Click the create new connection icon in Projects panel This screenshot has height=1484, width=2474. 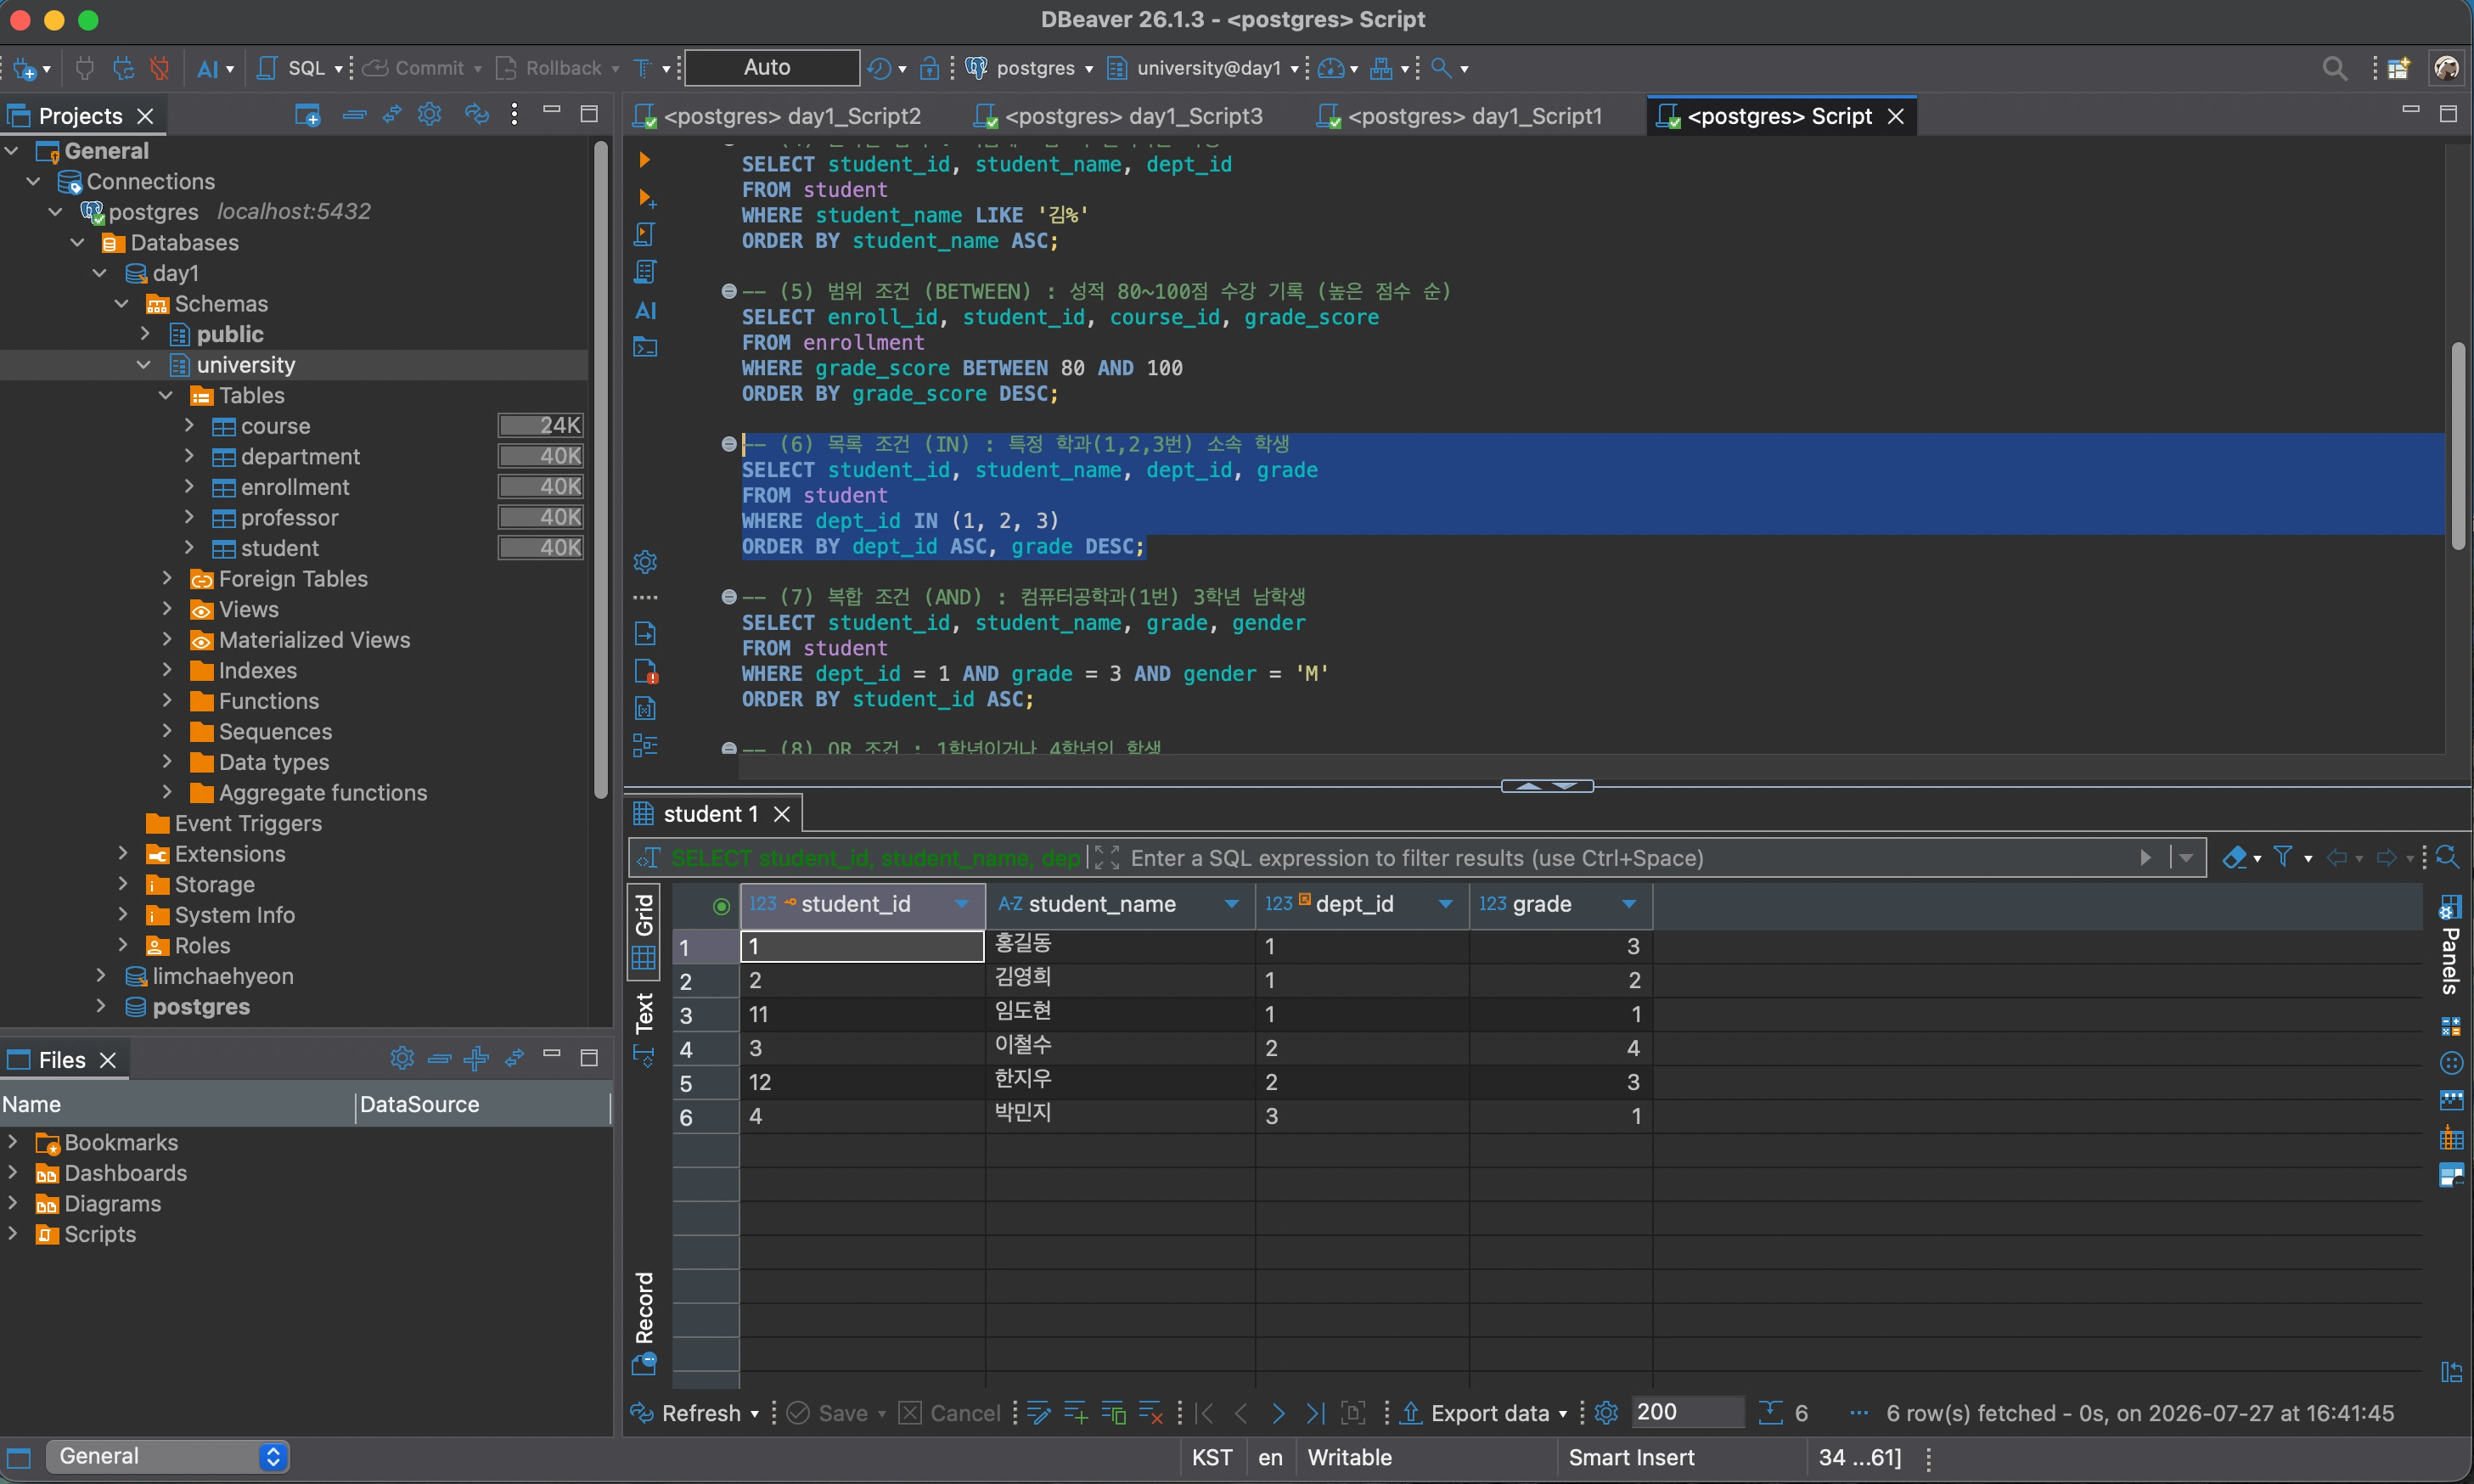point(307,115)
